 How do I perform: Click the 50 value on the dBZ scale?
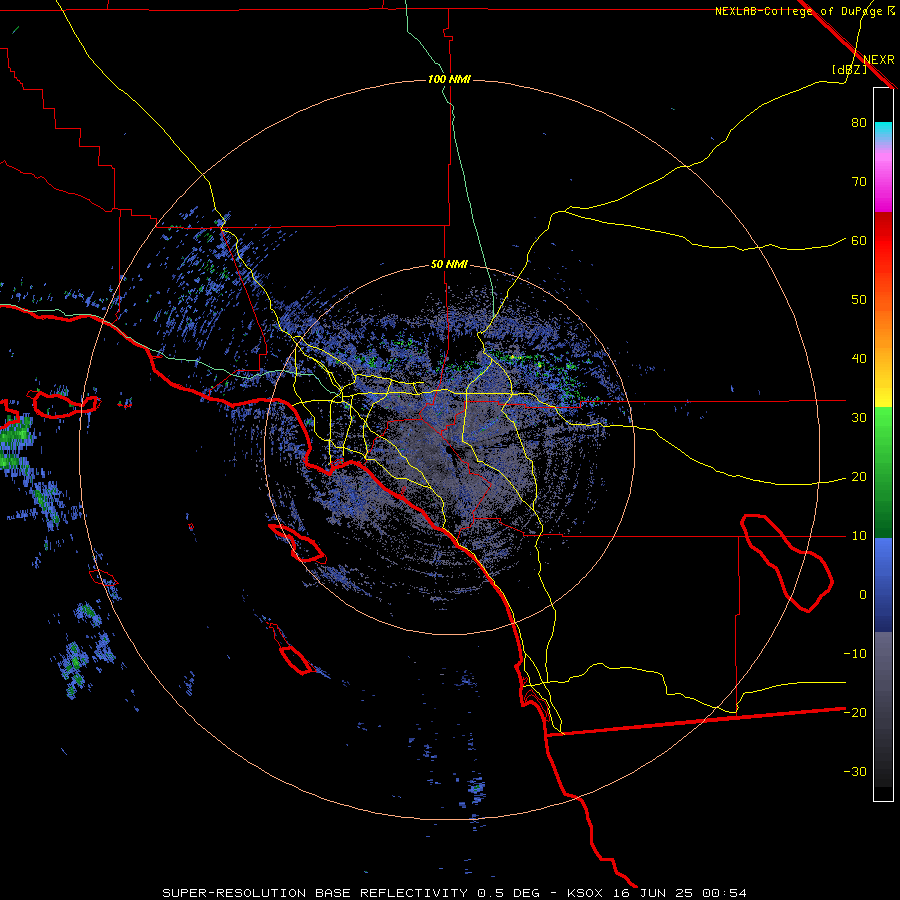tap(859, 300)
